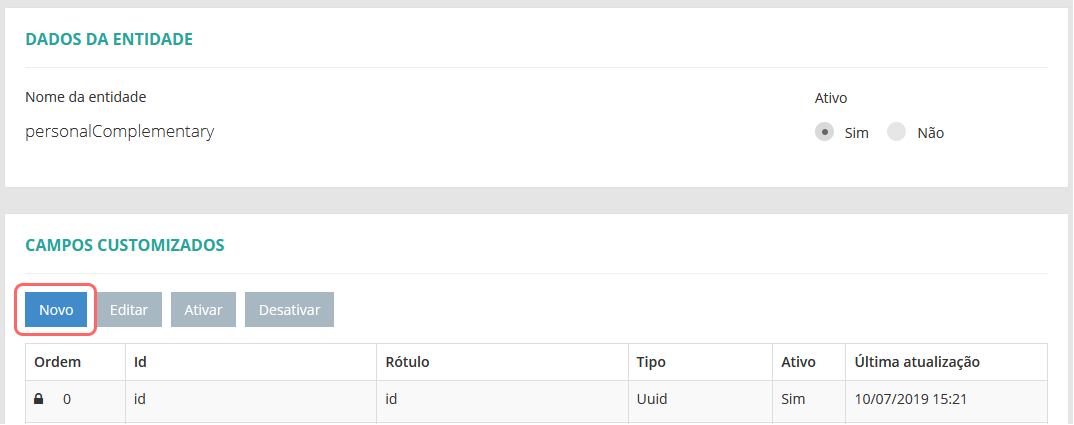Sort by the Rótulo column header
The width and height of the screenshot is (1074, 425).
(407, 362)
